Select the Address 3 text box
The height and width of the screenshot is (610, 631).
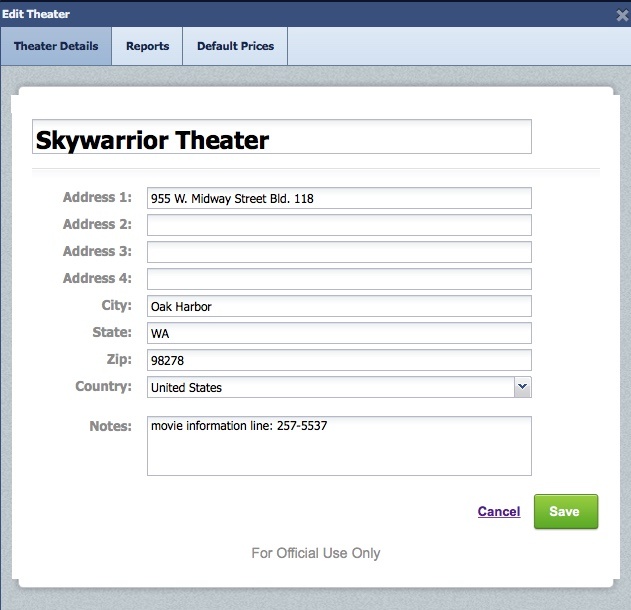point(339,252)
